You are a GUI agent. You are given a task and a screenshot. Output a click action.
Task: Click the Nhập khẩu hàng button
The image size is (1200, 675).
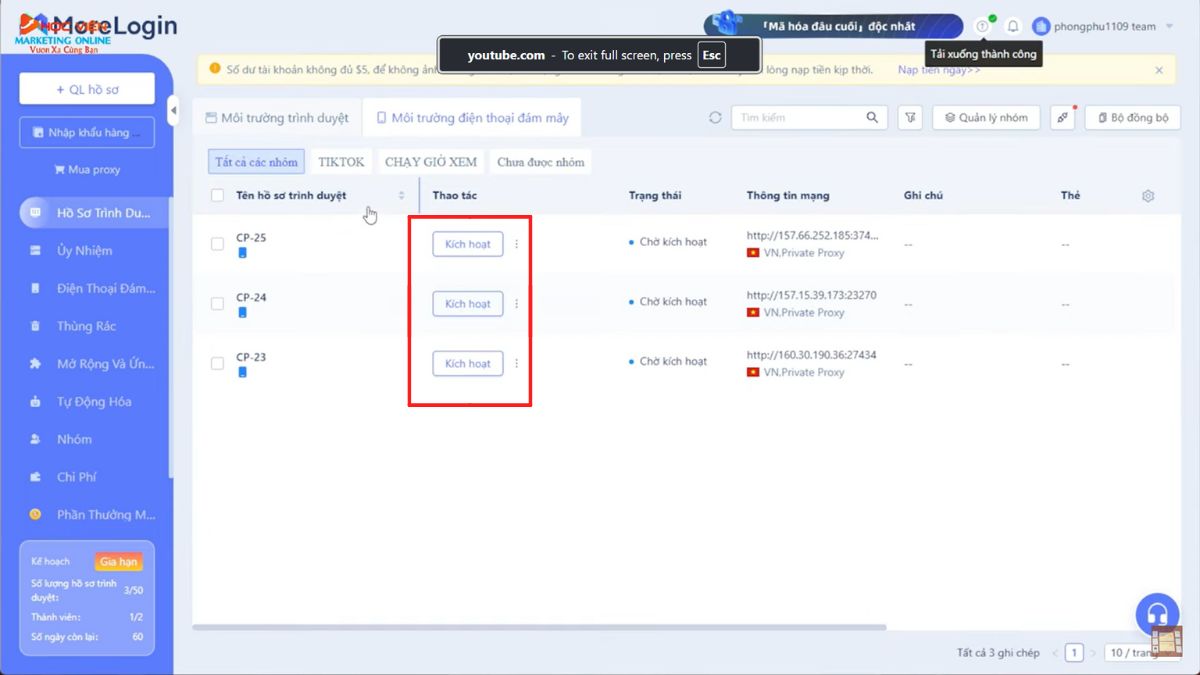87,133
